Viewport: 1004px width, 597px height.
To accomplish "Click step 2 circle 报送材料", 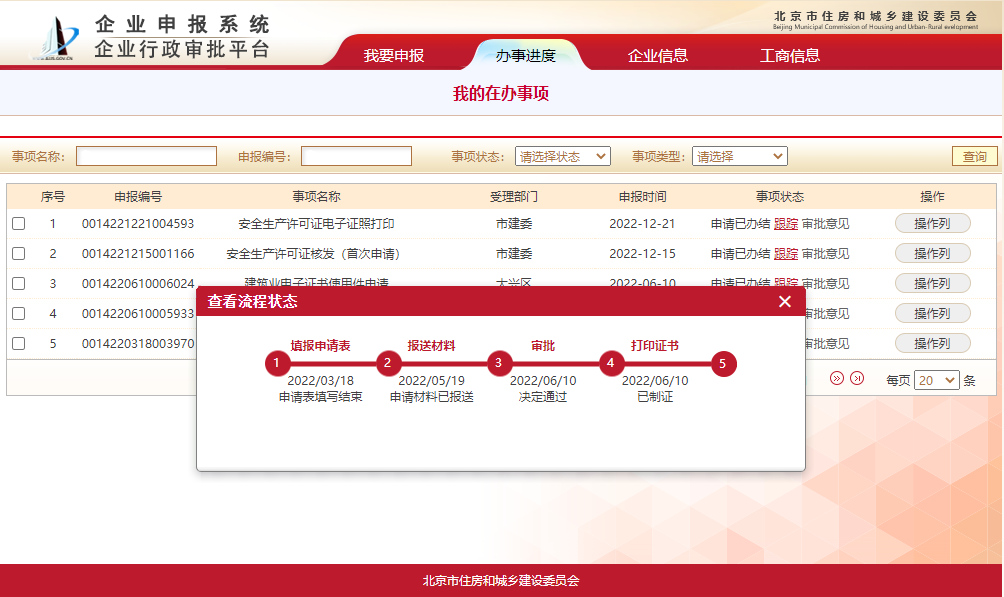I will (x=388, y=363).
